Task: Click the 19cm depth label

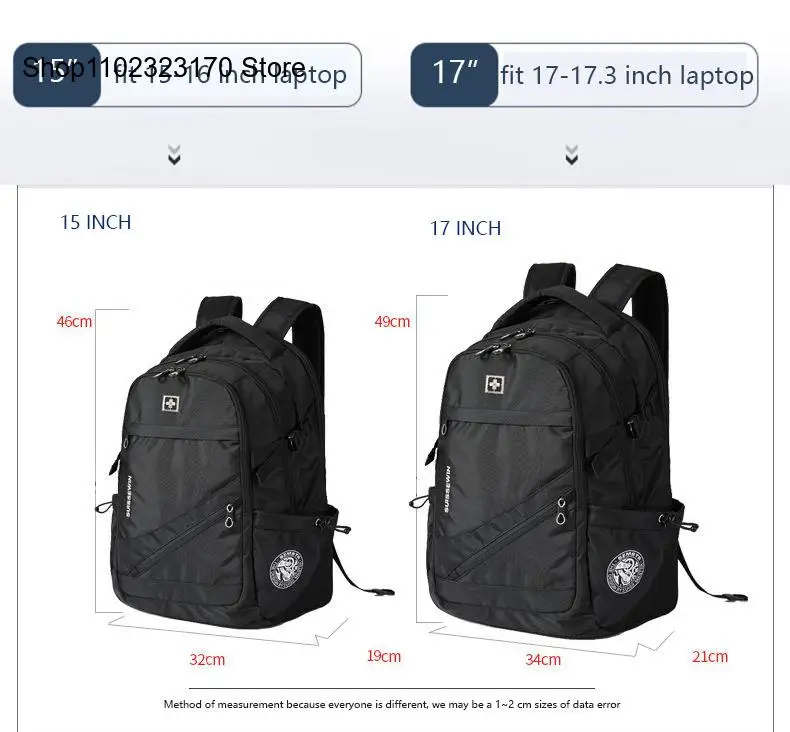Action: point(384,656)
